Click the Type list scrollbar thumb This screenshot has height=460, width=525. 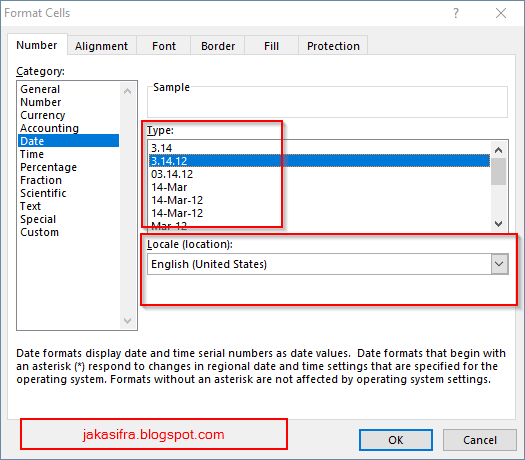coord(499,171)
